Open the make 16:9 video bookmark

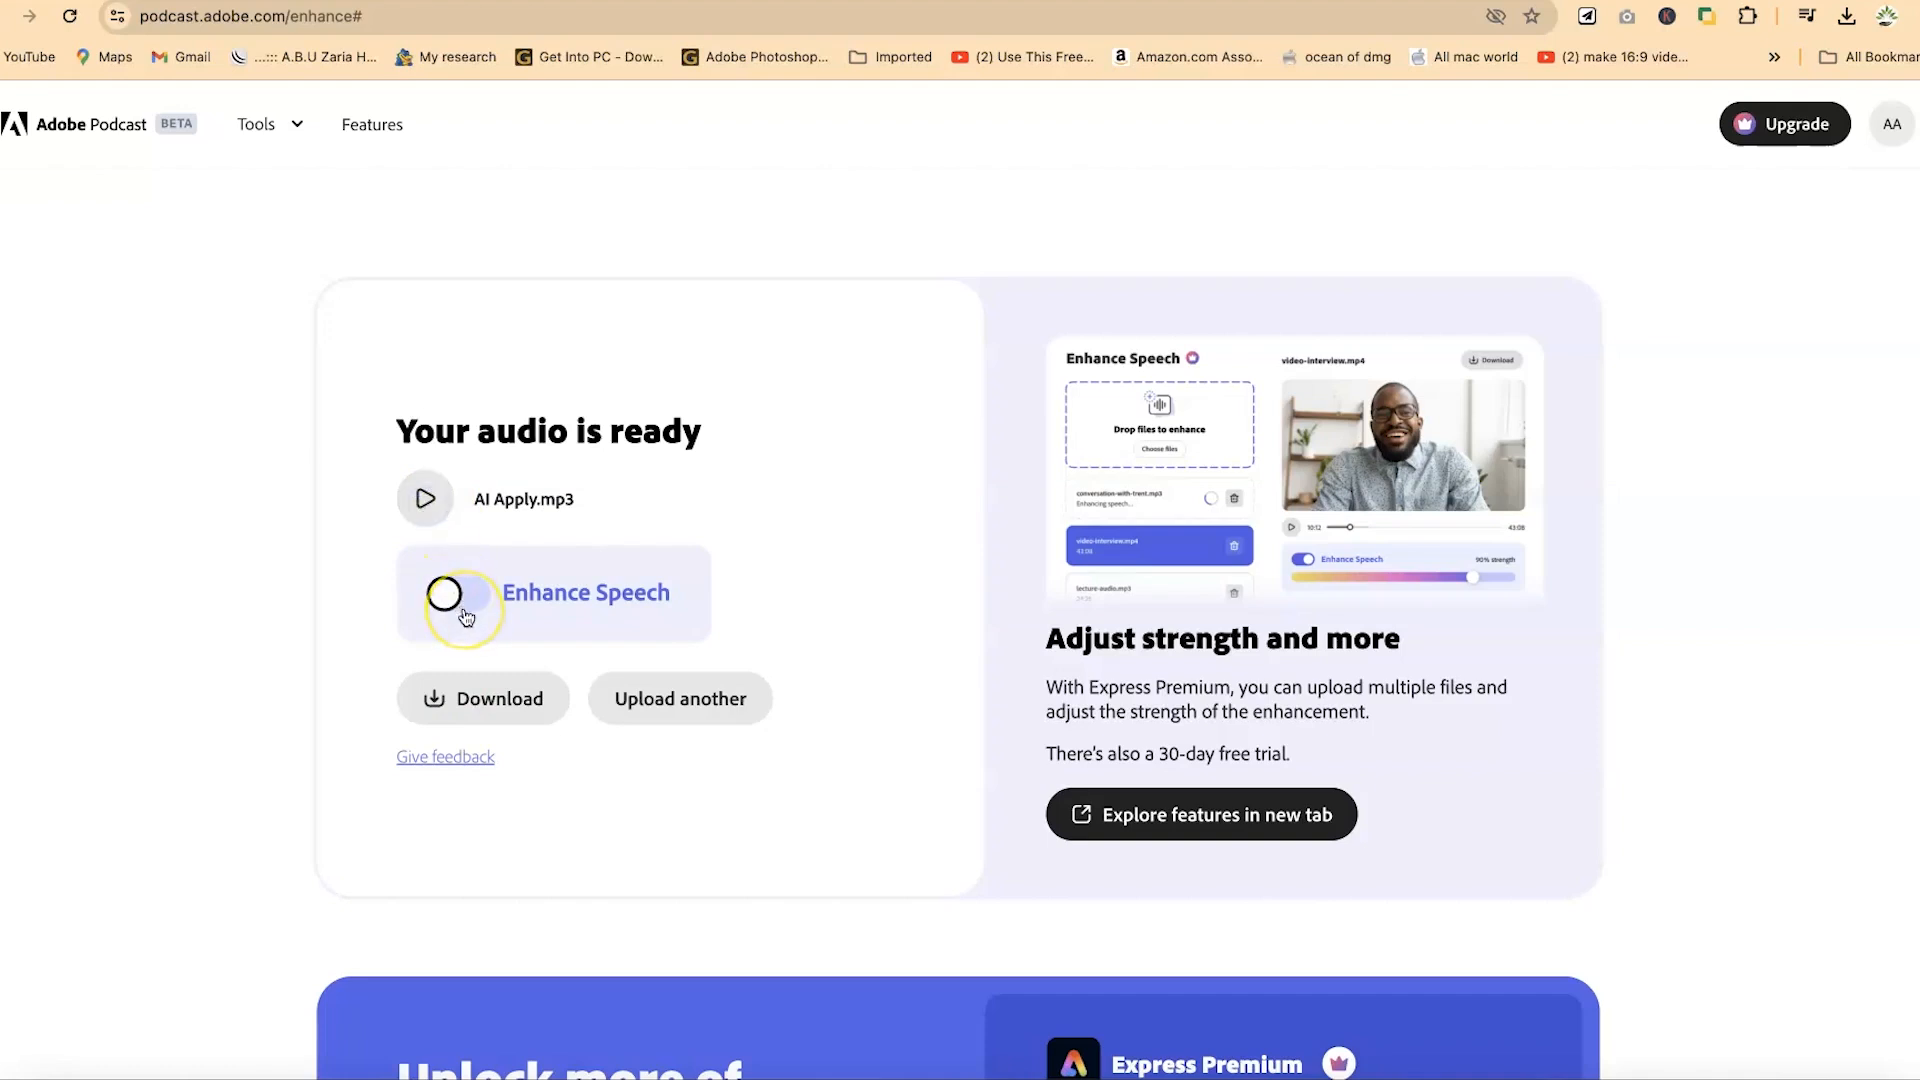point(1613,57)
